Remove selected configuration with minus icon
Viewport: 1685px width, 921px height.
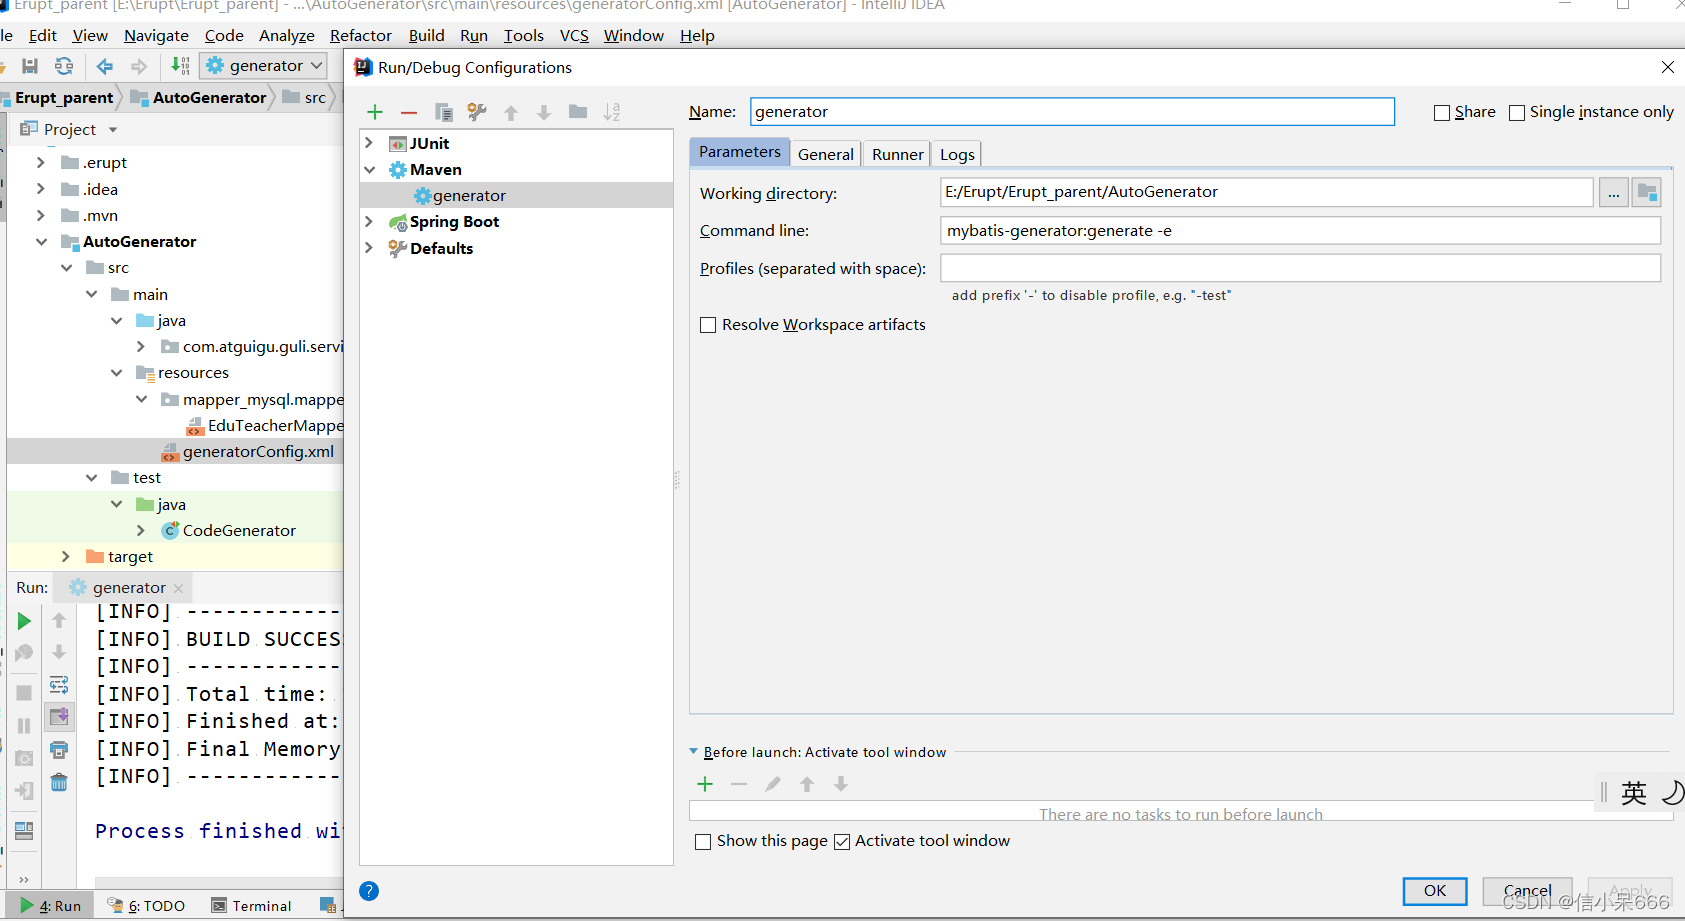(408, 112)
